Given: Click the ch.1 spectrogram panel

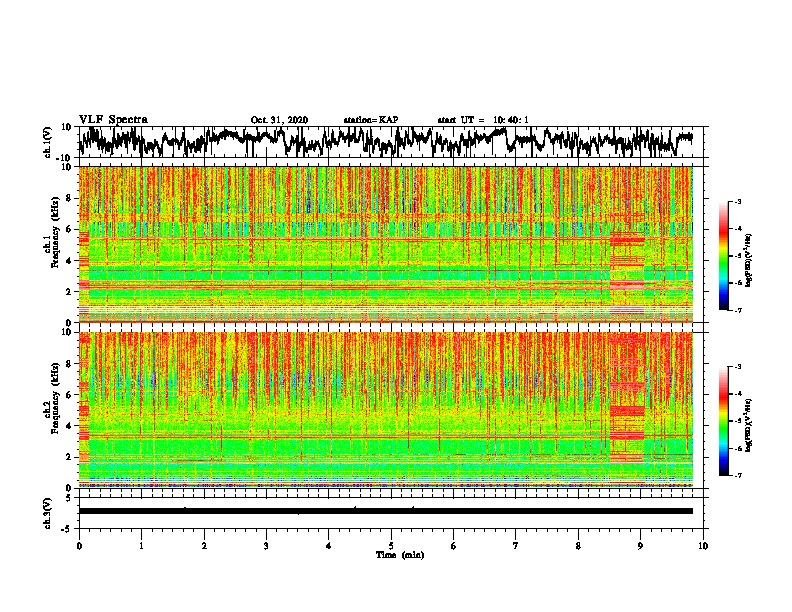Looking at the screenshot, I should point(386,244).
